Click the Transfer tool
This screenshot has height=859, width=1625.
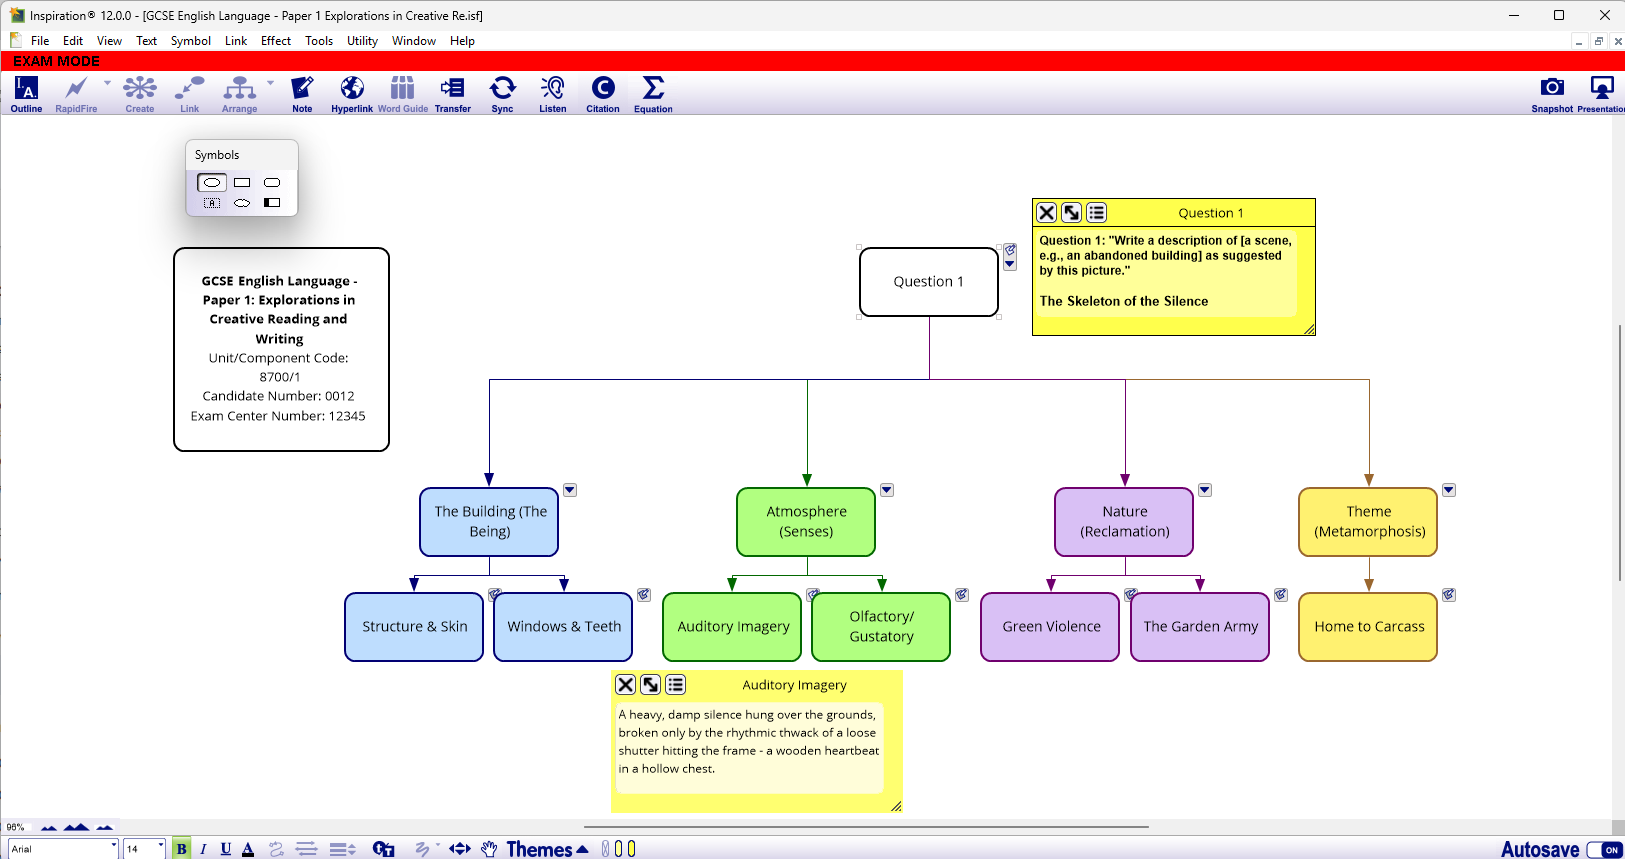(453, 94)
